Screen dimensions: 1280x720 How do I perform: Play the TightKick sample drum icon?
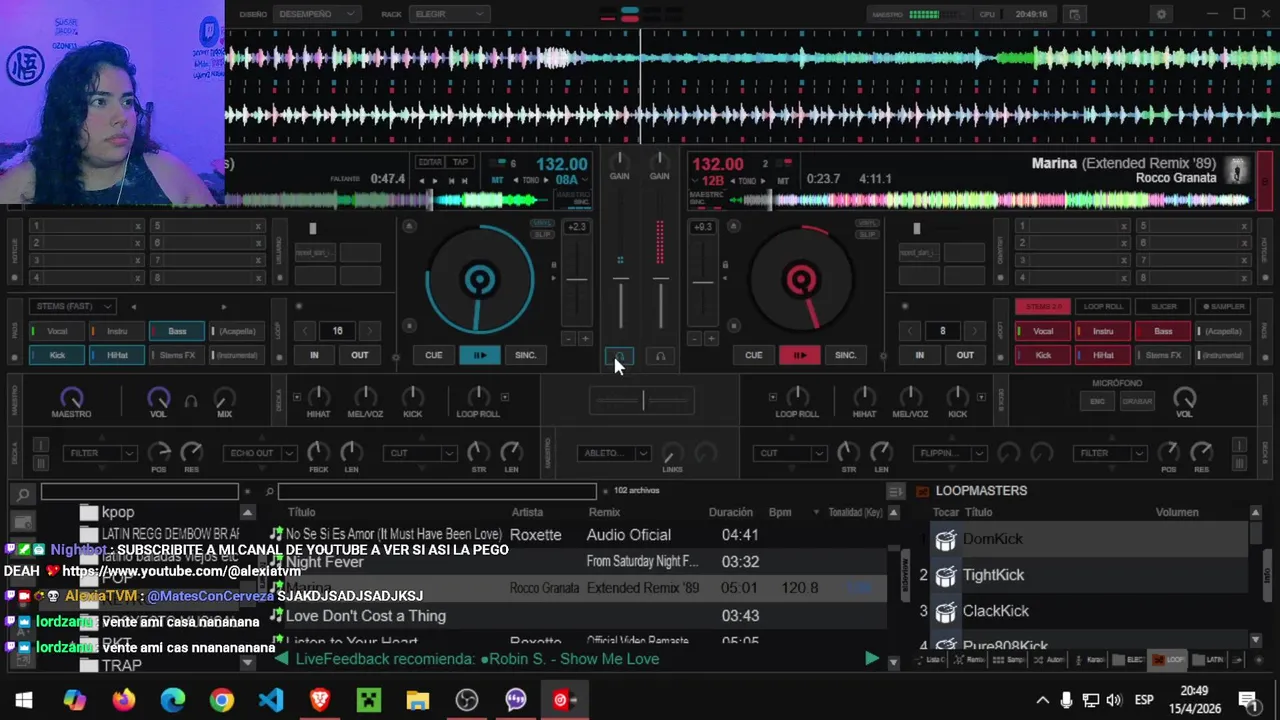point(945,576)
